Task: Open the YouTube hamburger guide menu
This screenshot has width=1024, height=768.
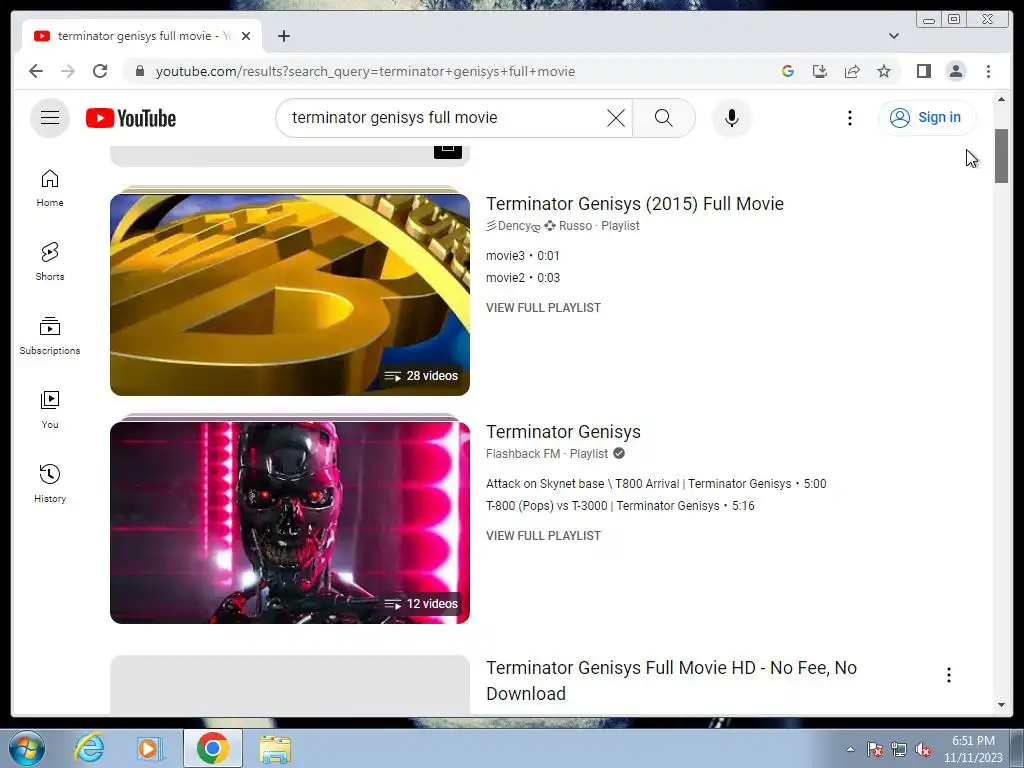Action: 50,118
